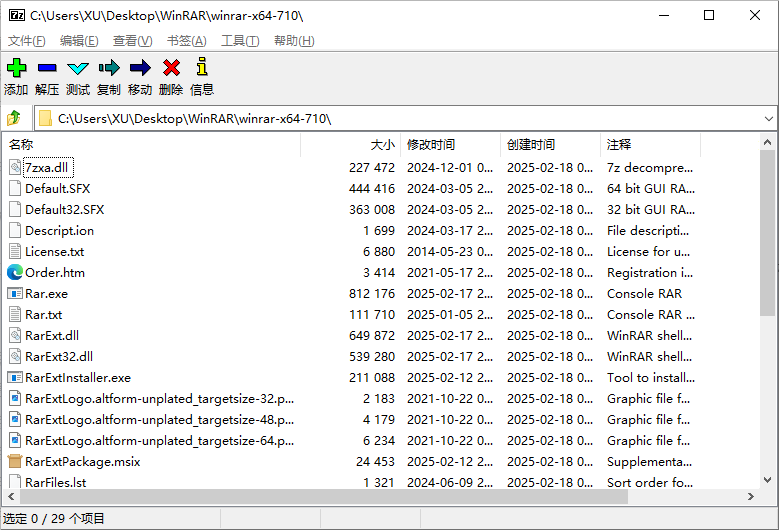Viewport: 779px width, 530px height.
Task: Select the file name Rar.exe
Action: pos(47,294)
